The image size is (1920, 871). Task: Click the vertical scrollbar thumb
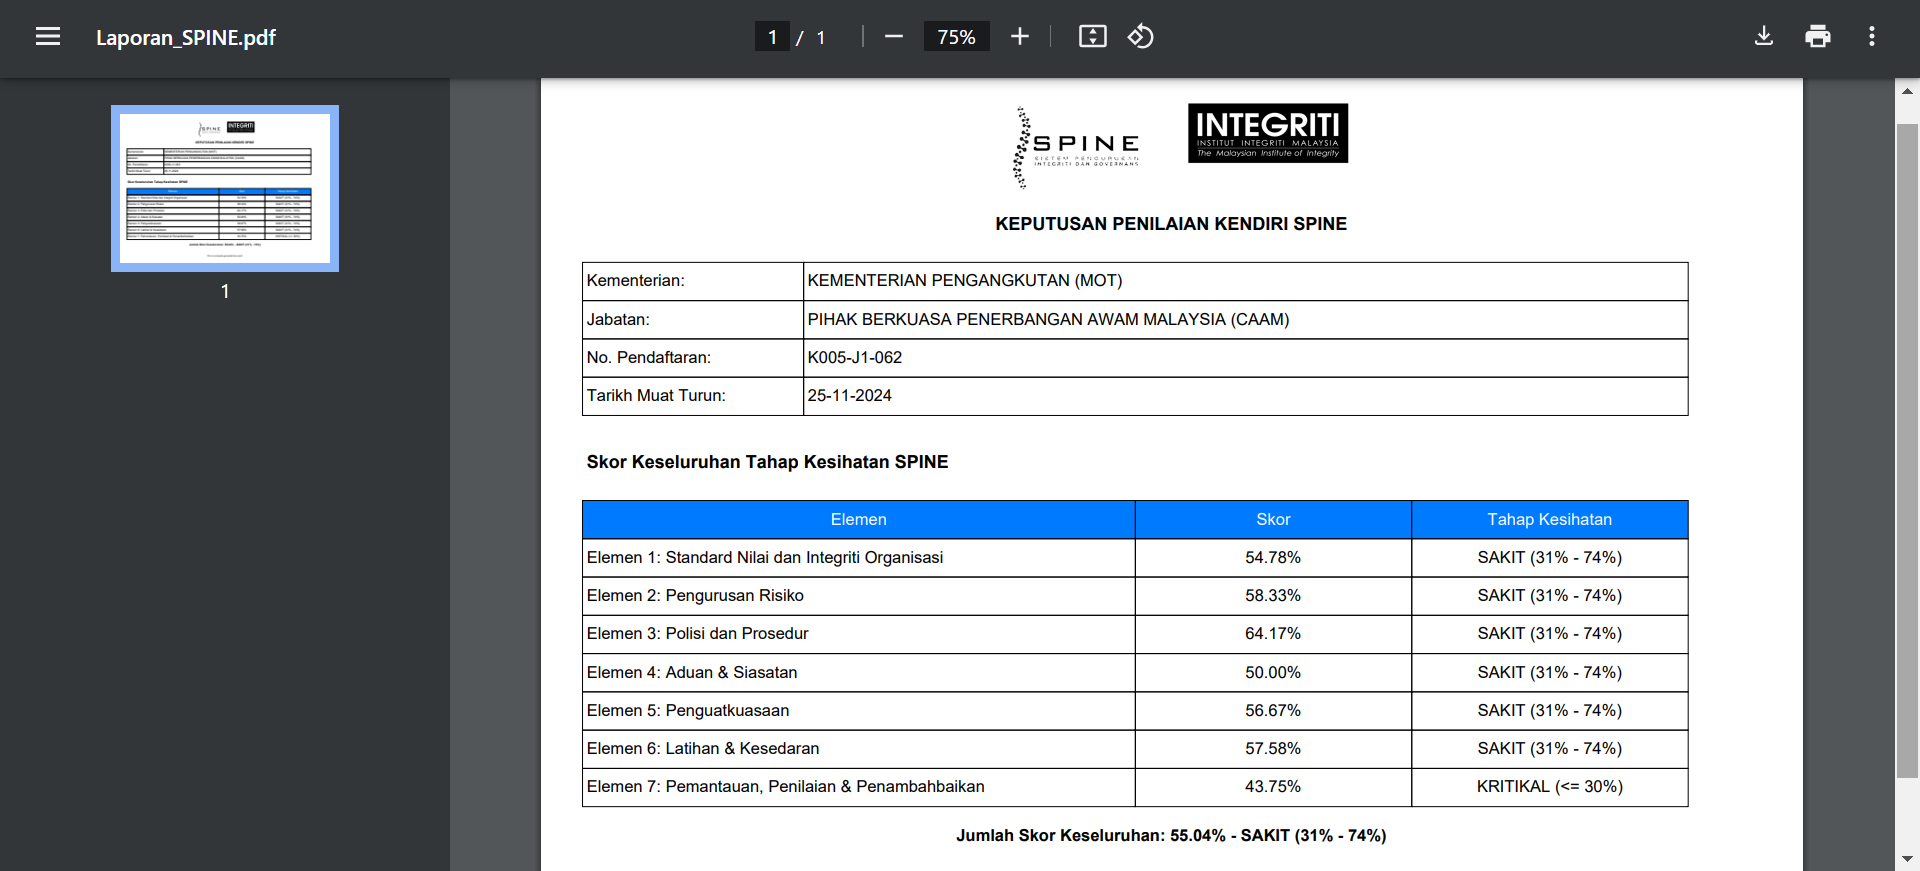point(1907,450)
